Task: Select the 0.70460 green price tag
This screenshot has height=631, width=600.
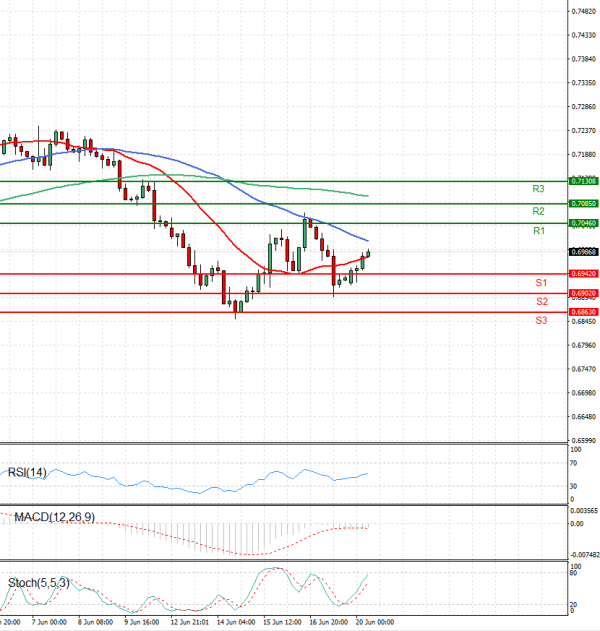Action: (x=584, y=223)
